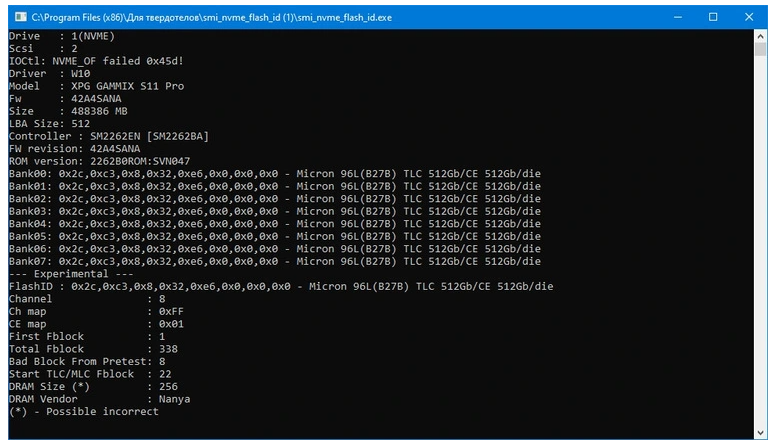The height and width of the screenshot is (445, 770).
Task: Click the 'Size : 488386 MB' line
Action: point(68,111)
